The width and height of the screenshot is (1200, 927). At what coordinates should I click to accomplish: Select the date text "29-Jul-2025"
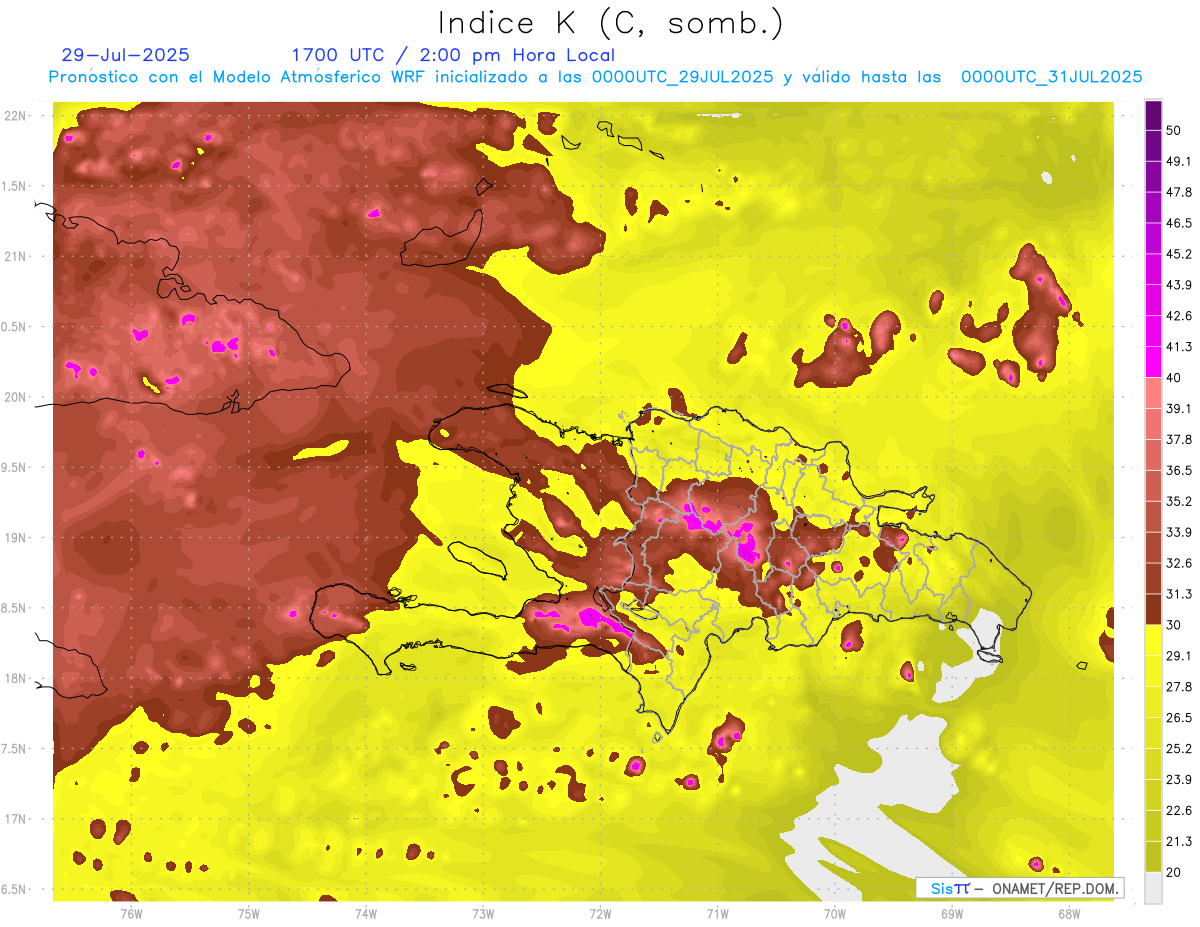point(125,55)
